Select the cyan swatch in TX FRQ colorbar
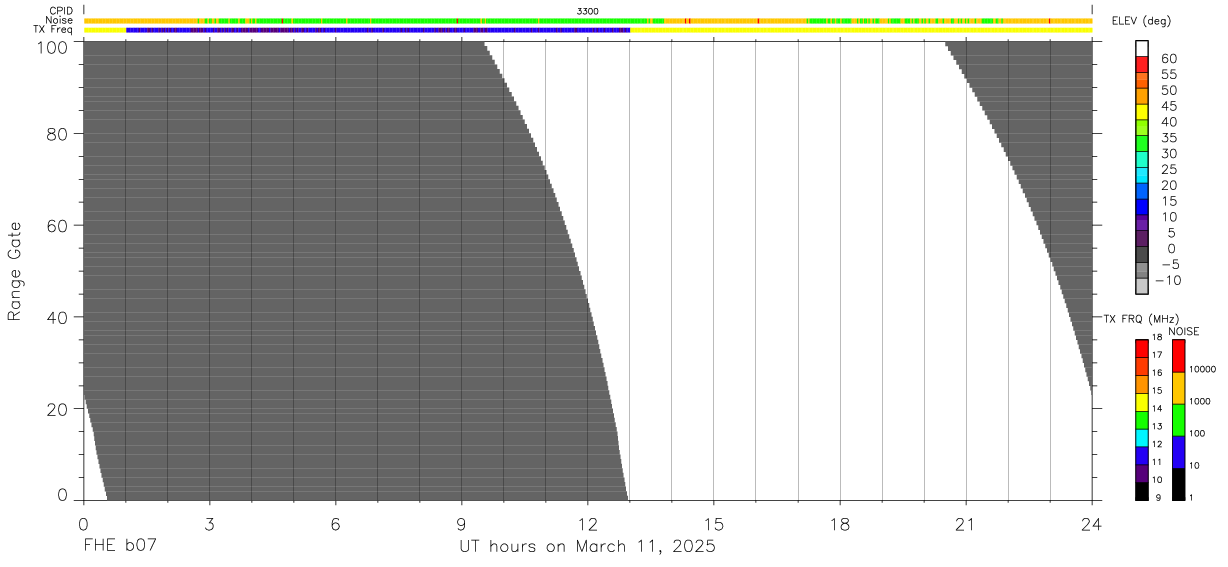This screenshot has height=567, width=1228. click(1142, 438)
